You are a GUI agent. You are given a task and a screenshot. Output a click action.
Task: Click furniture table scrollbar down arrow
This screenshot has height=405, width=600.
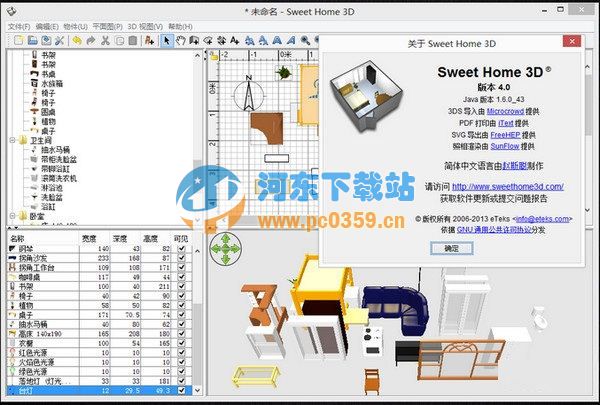tap(197, 390)
